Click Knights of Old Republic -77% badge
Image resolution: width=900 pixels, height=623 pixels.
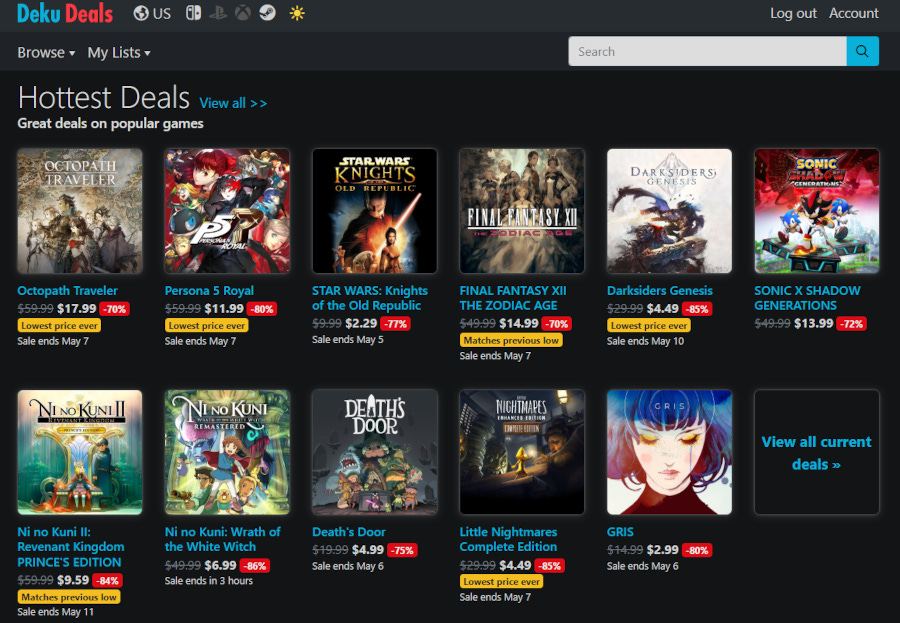pyautogui.click(x=395, y=324)
